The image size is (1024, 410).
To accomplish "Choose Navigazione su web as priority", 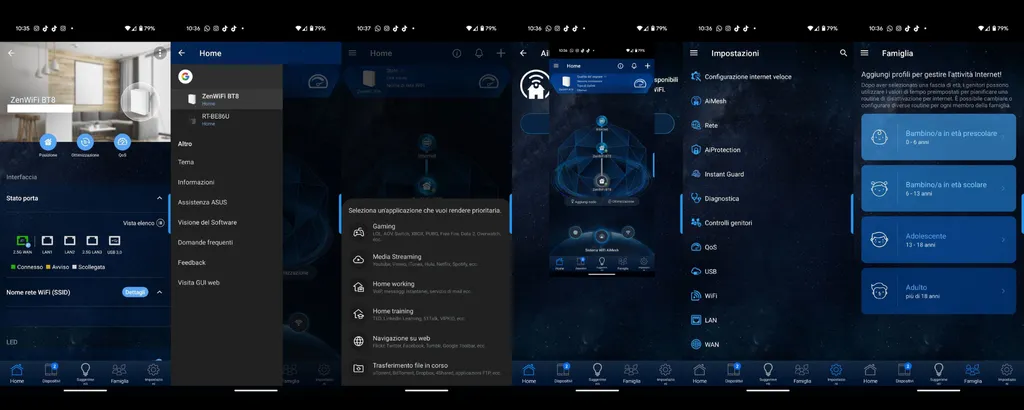I will point(426,341).
